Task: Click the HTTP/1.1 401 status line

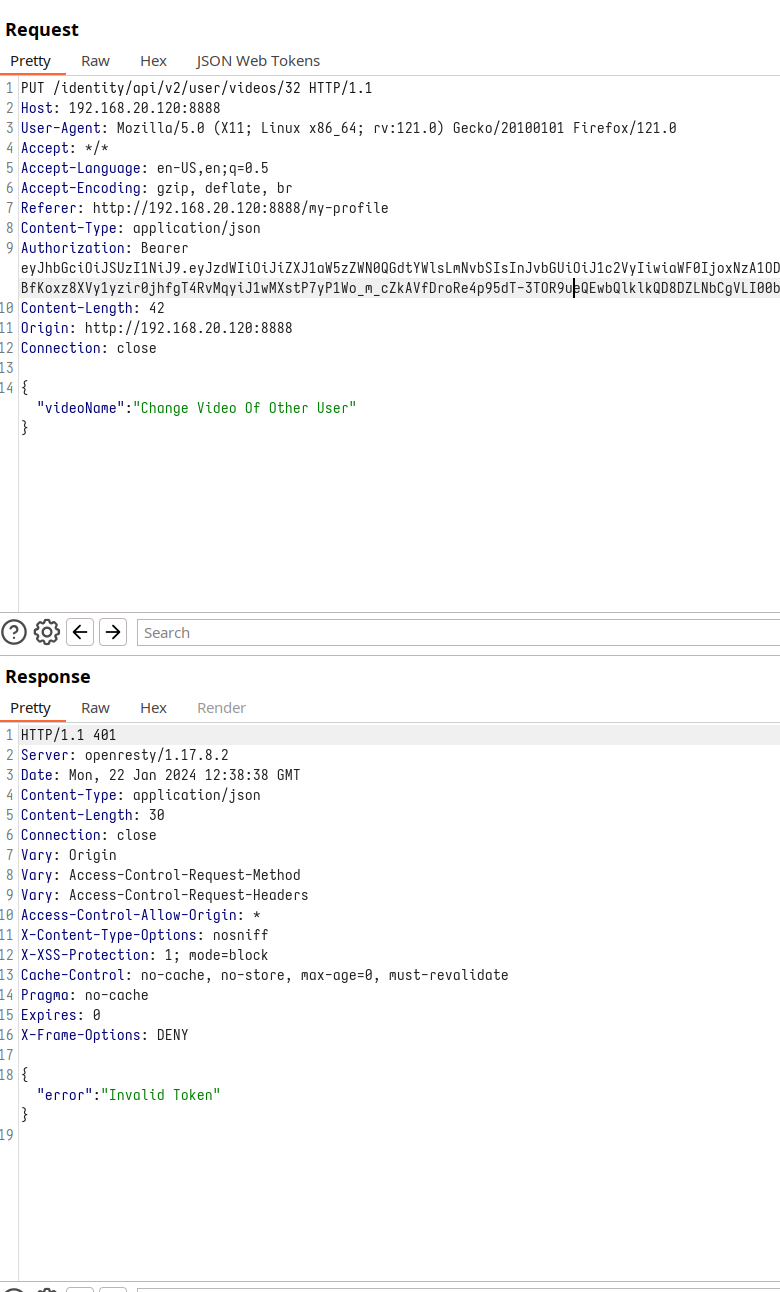Action: 68,735
